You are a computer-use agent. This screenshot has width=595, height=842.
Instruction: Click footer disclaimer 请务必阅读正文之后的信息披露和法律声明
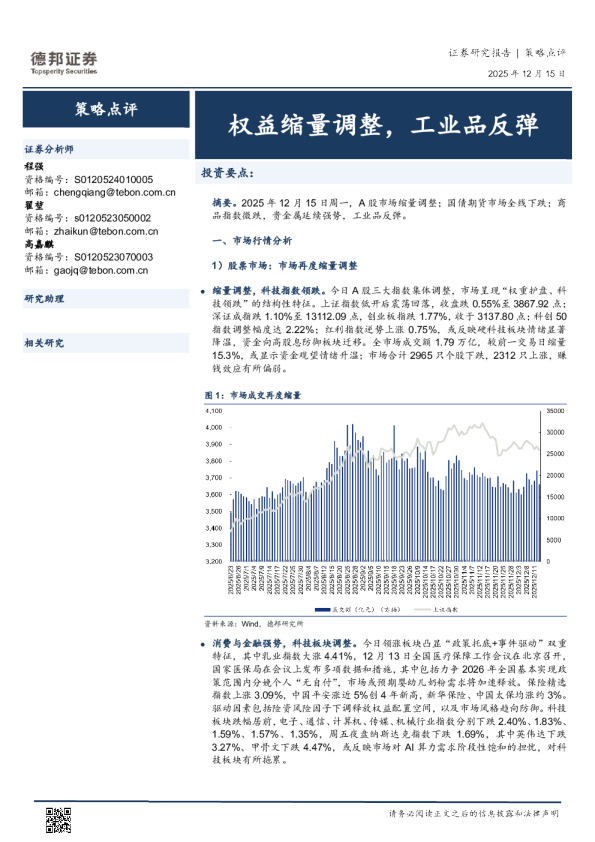[474, 814]
